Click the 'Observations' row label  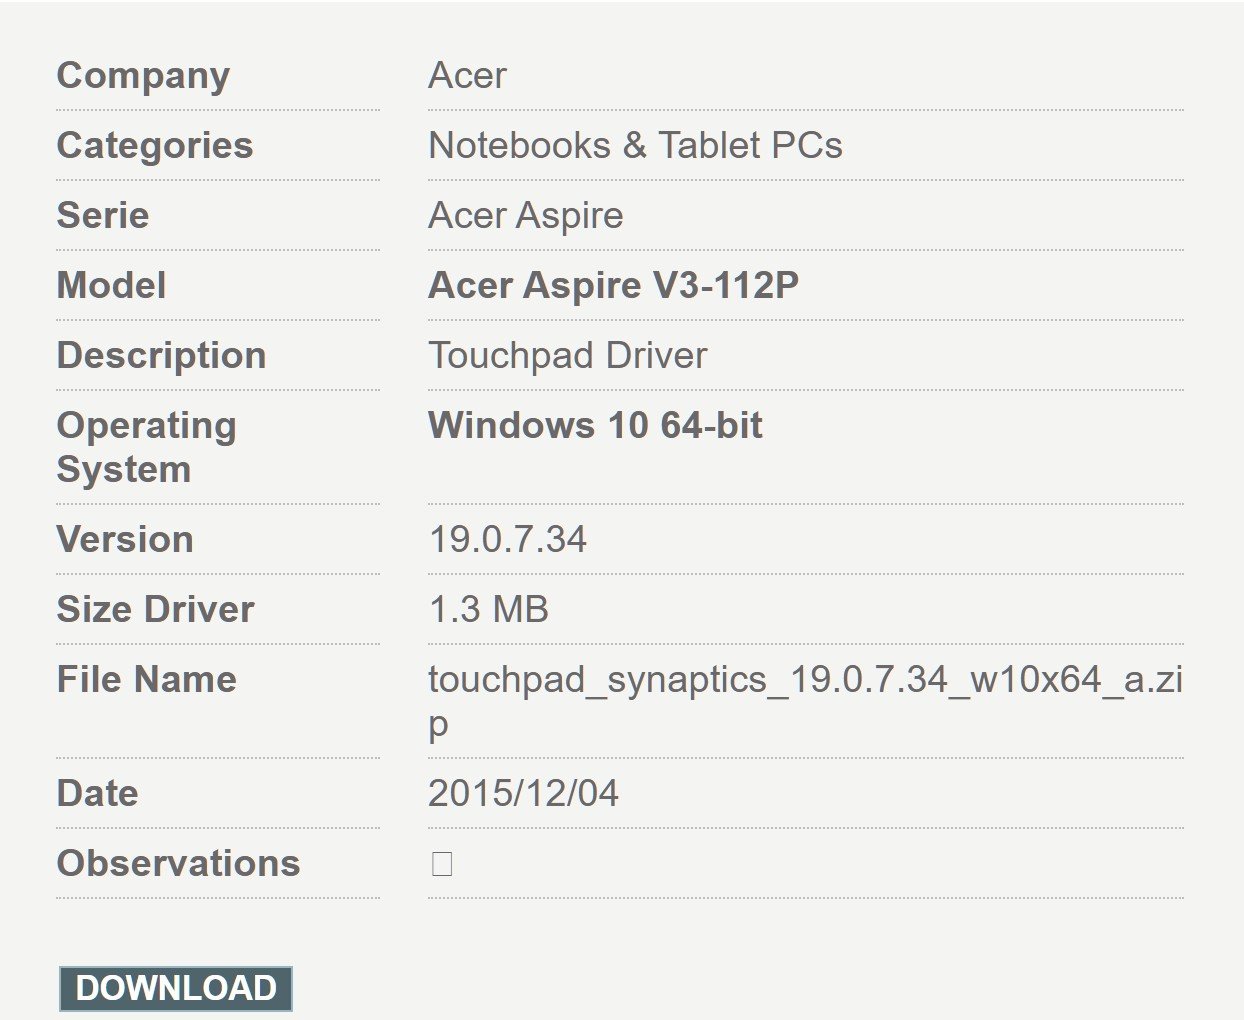click(x=179, y=863)
